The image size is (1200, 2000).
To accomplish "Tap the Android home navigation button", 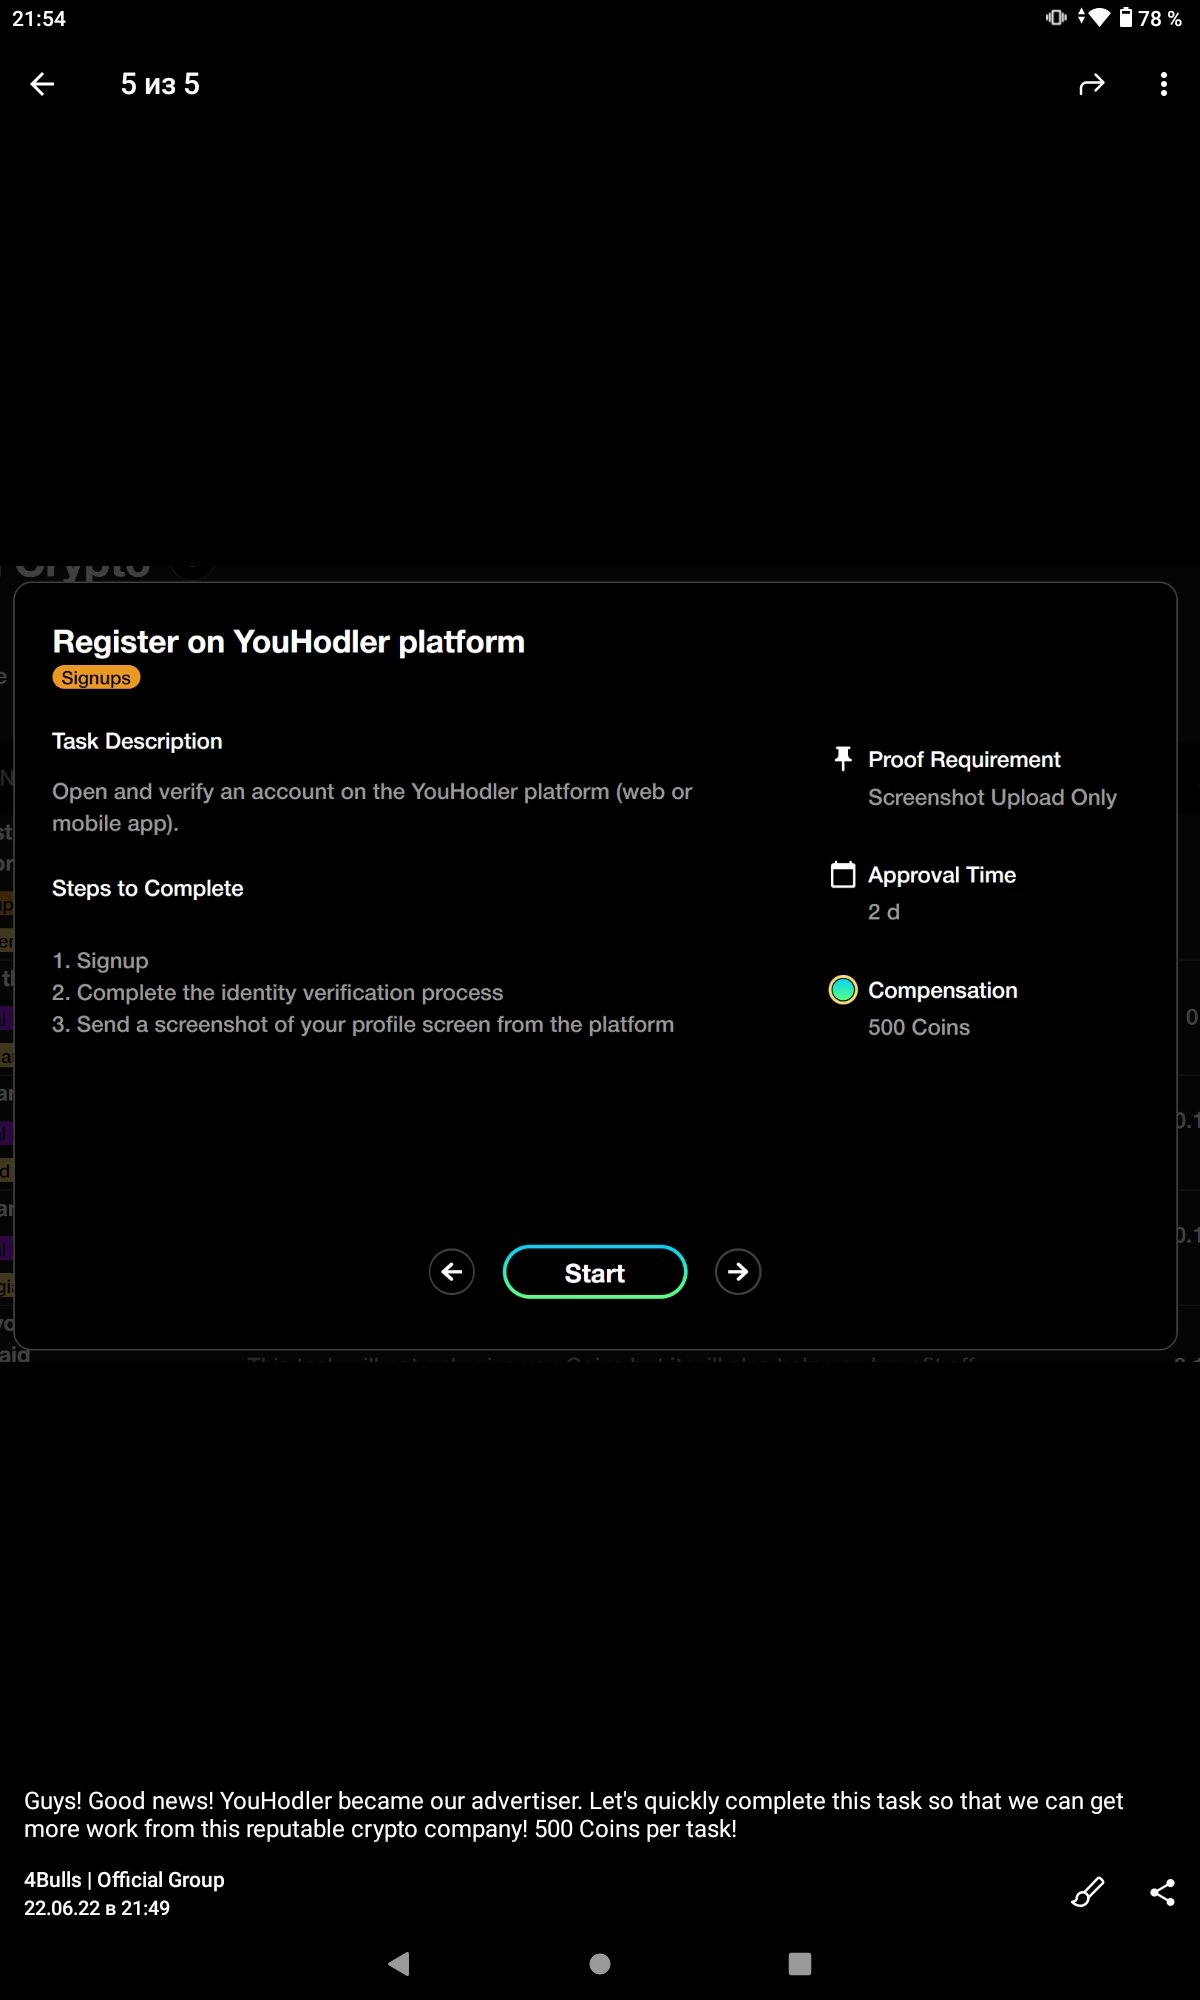I will pyautogui.click(x=600, y=1964).
